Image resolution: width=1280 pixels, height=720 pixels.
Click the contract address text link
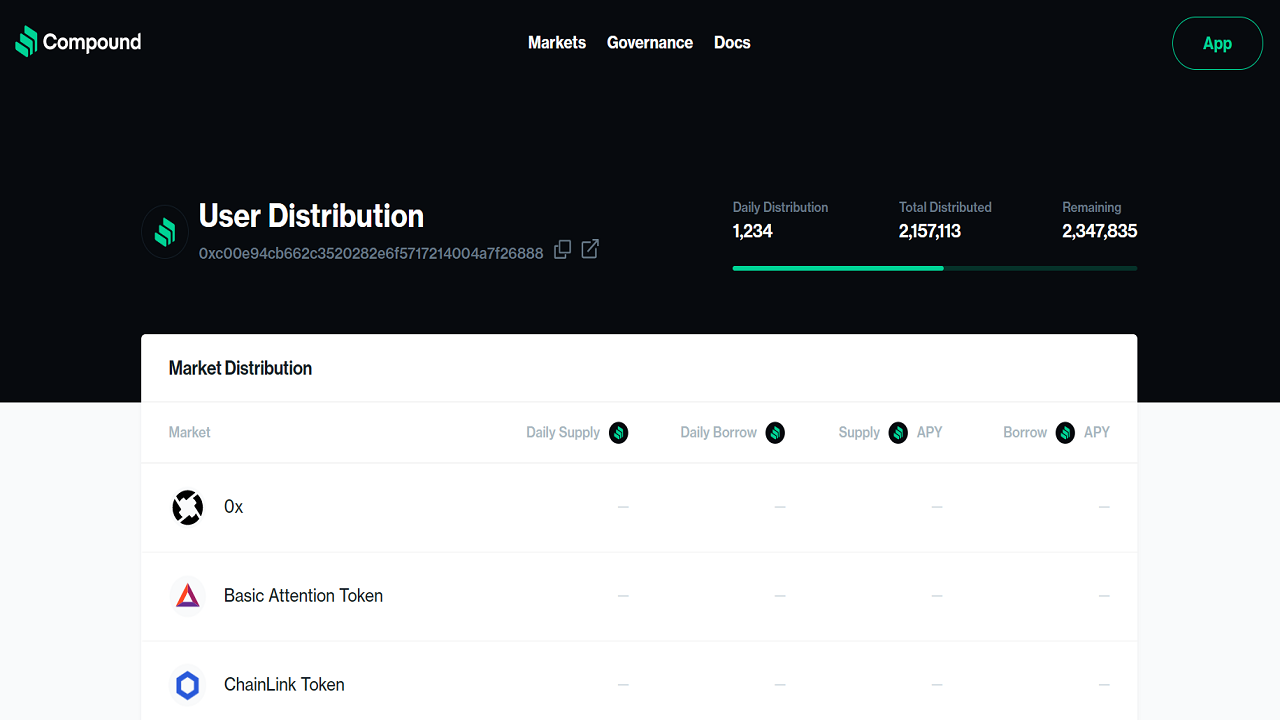click(371, 253)
